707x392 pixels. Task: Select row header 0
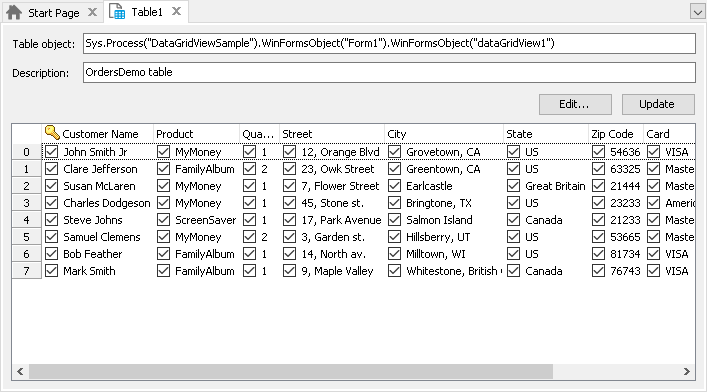(27, 152)
